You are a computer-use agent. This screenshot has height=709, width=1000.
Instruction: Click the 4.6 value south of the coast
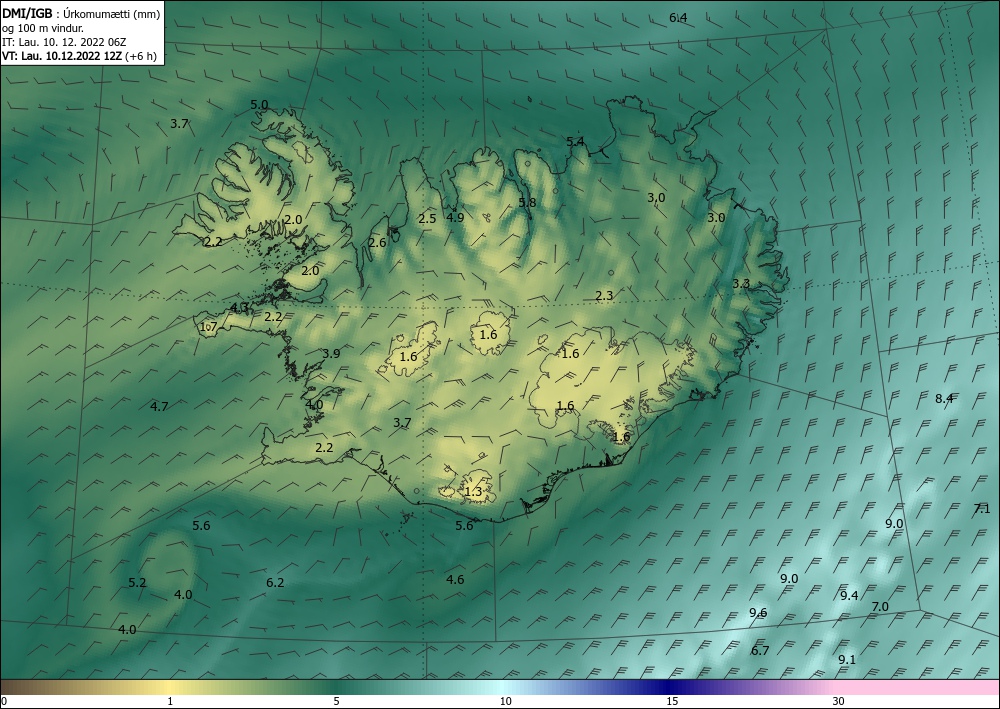pos(455,580)
